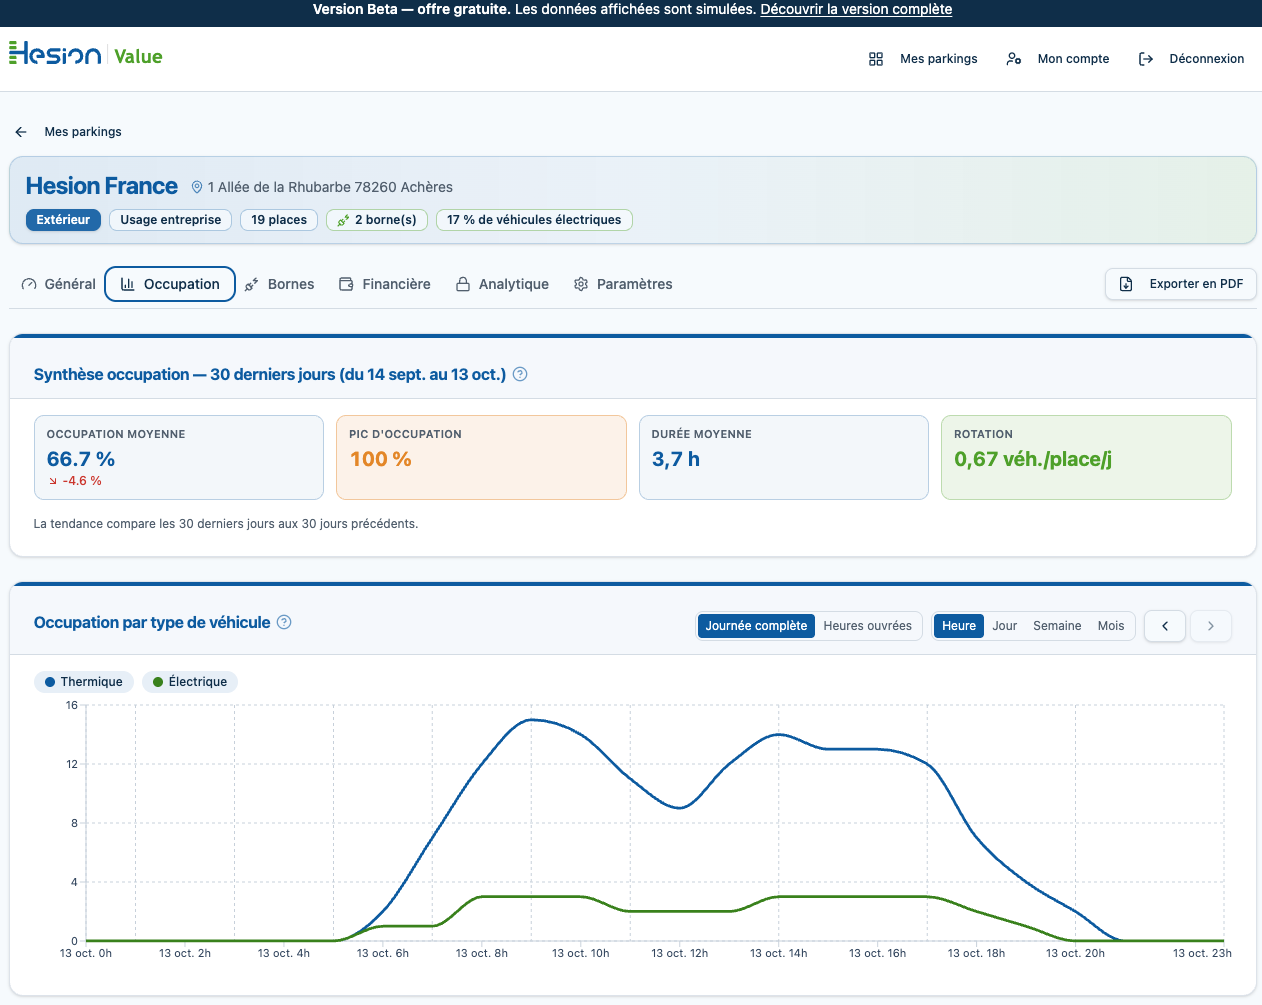This screenshot has width=1262, height=1005.
Task: Click Exporter en PDF button
Action: pos(1181,284)
